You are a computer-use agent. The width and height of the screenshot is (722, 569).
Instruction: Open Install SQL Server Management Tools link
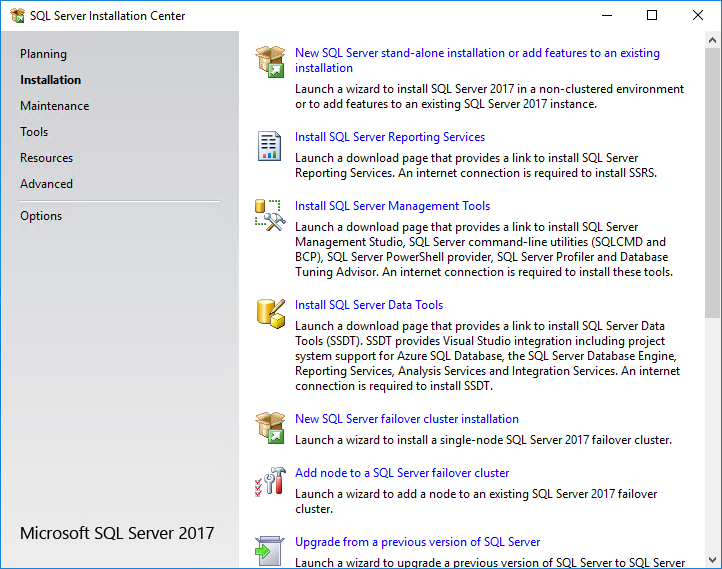[392, 206]
